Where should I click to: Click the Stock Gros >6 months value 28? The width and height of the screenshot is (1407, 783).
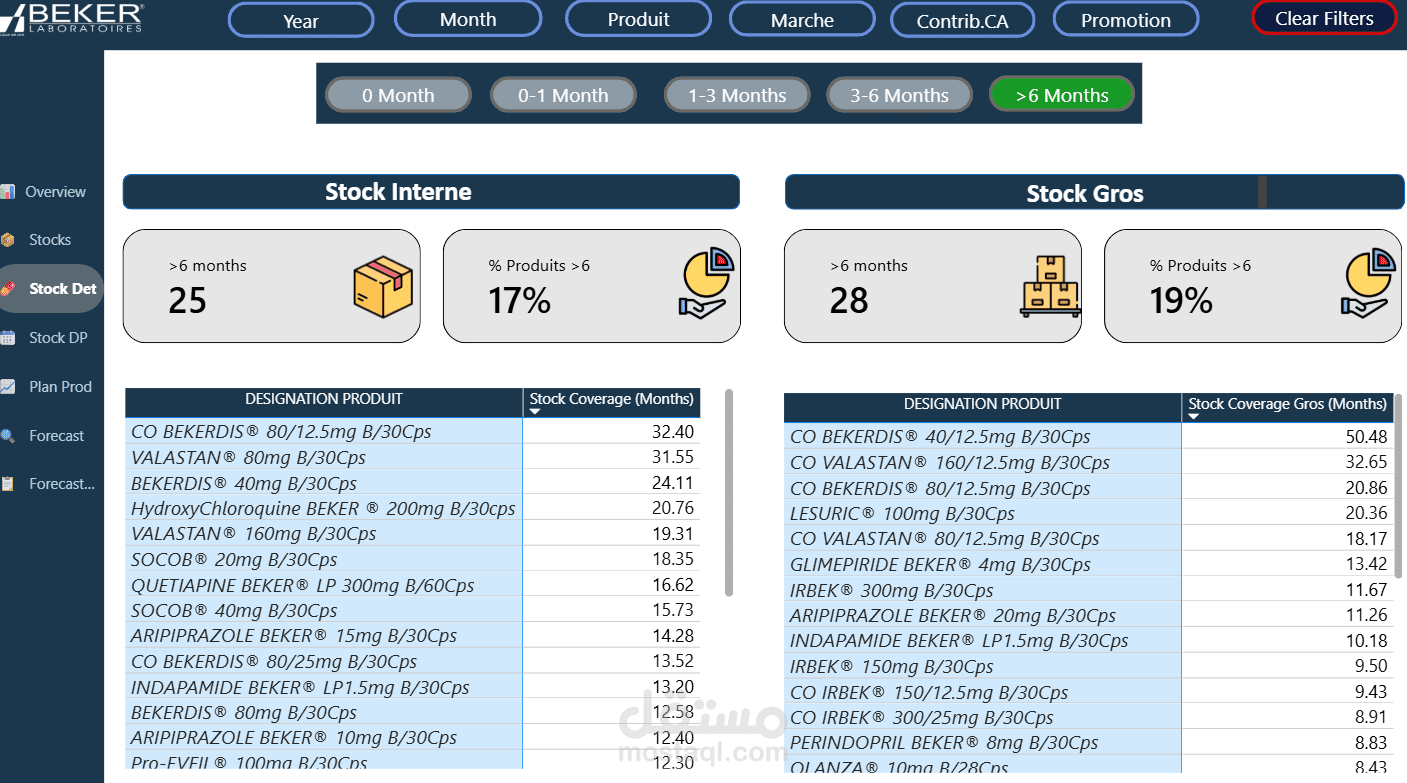849,301
